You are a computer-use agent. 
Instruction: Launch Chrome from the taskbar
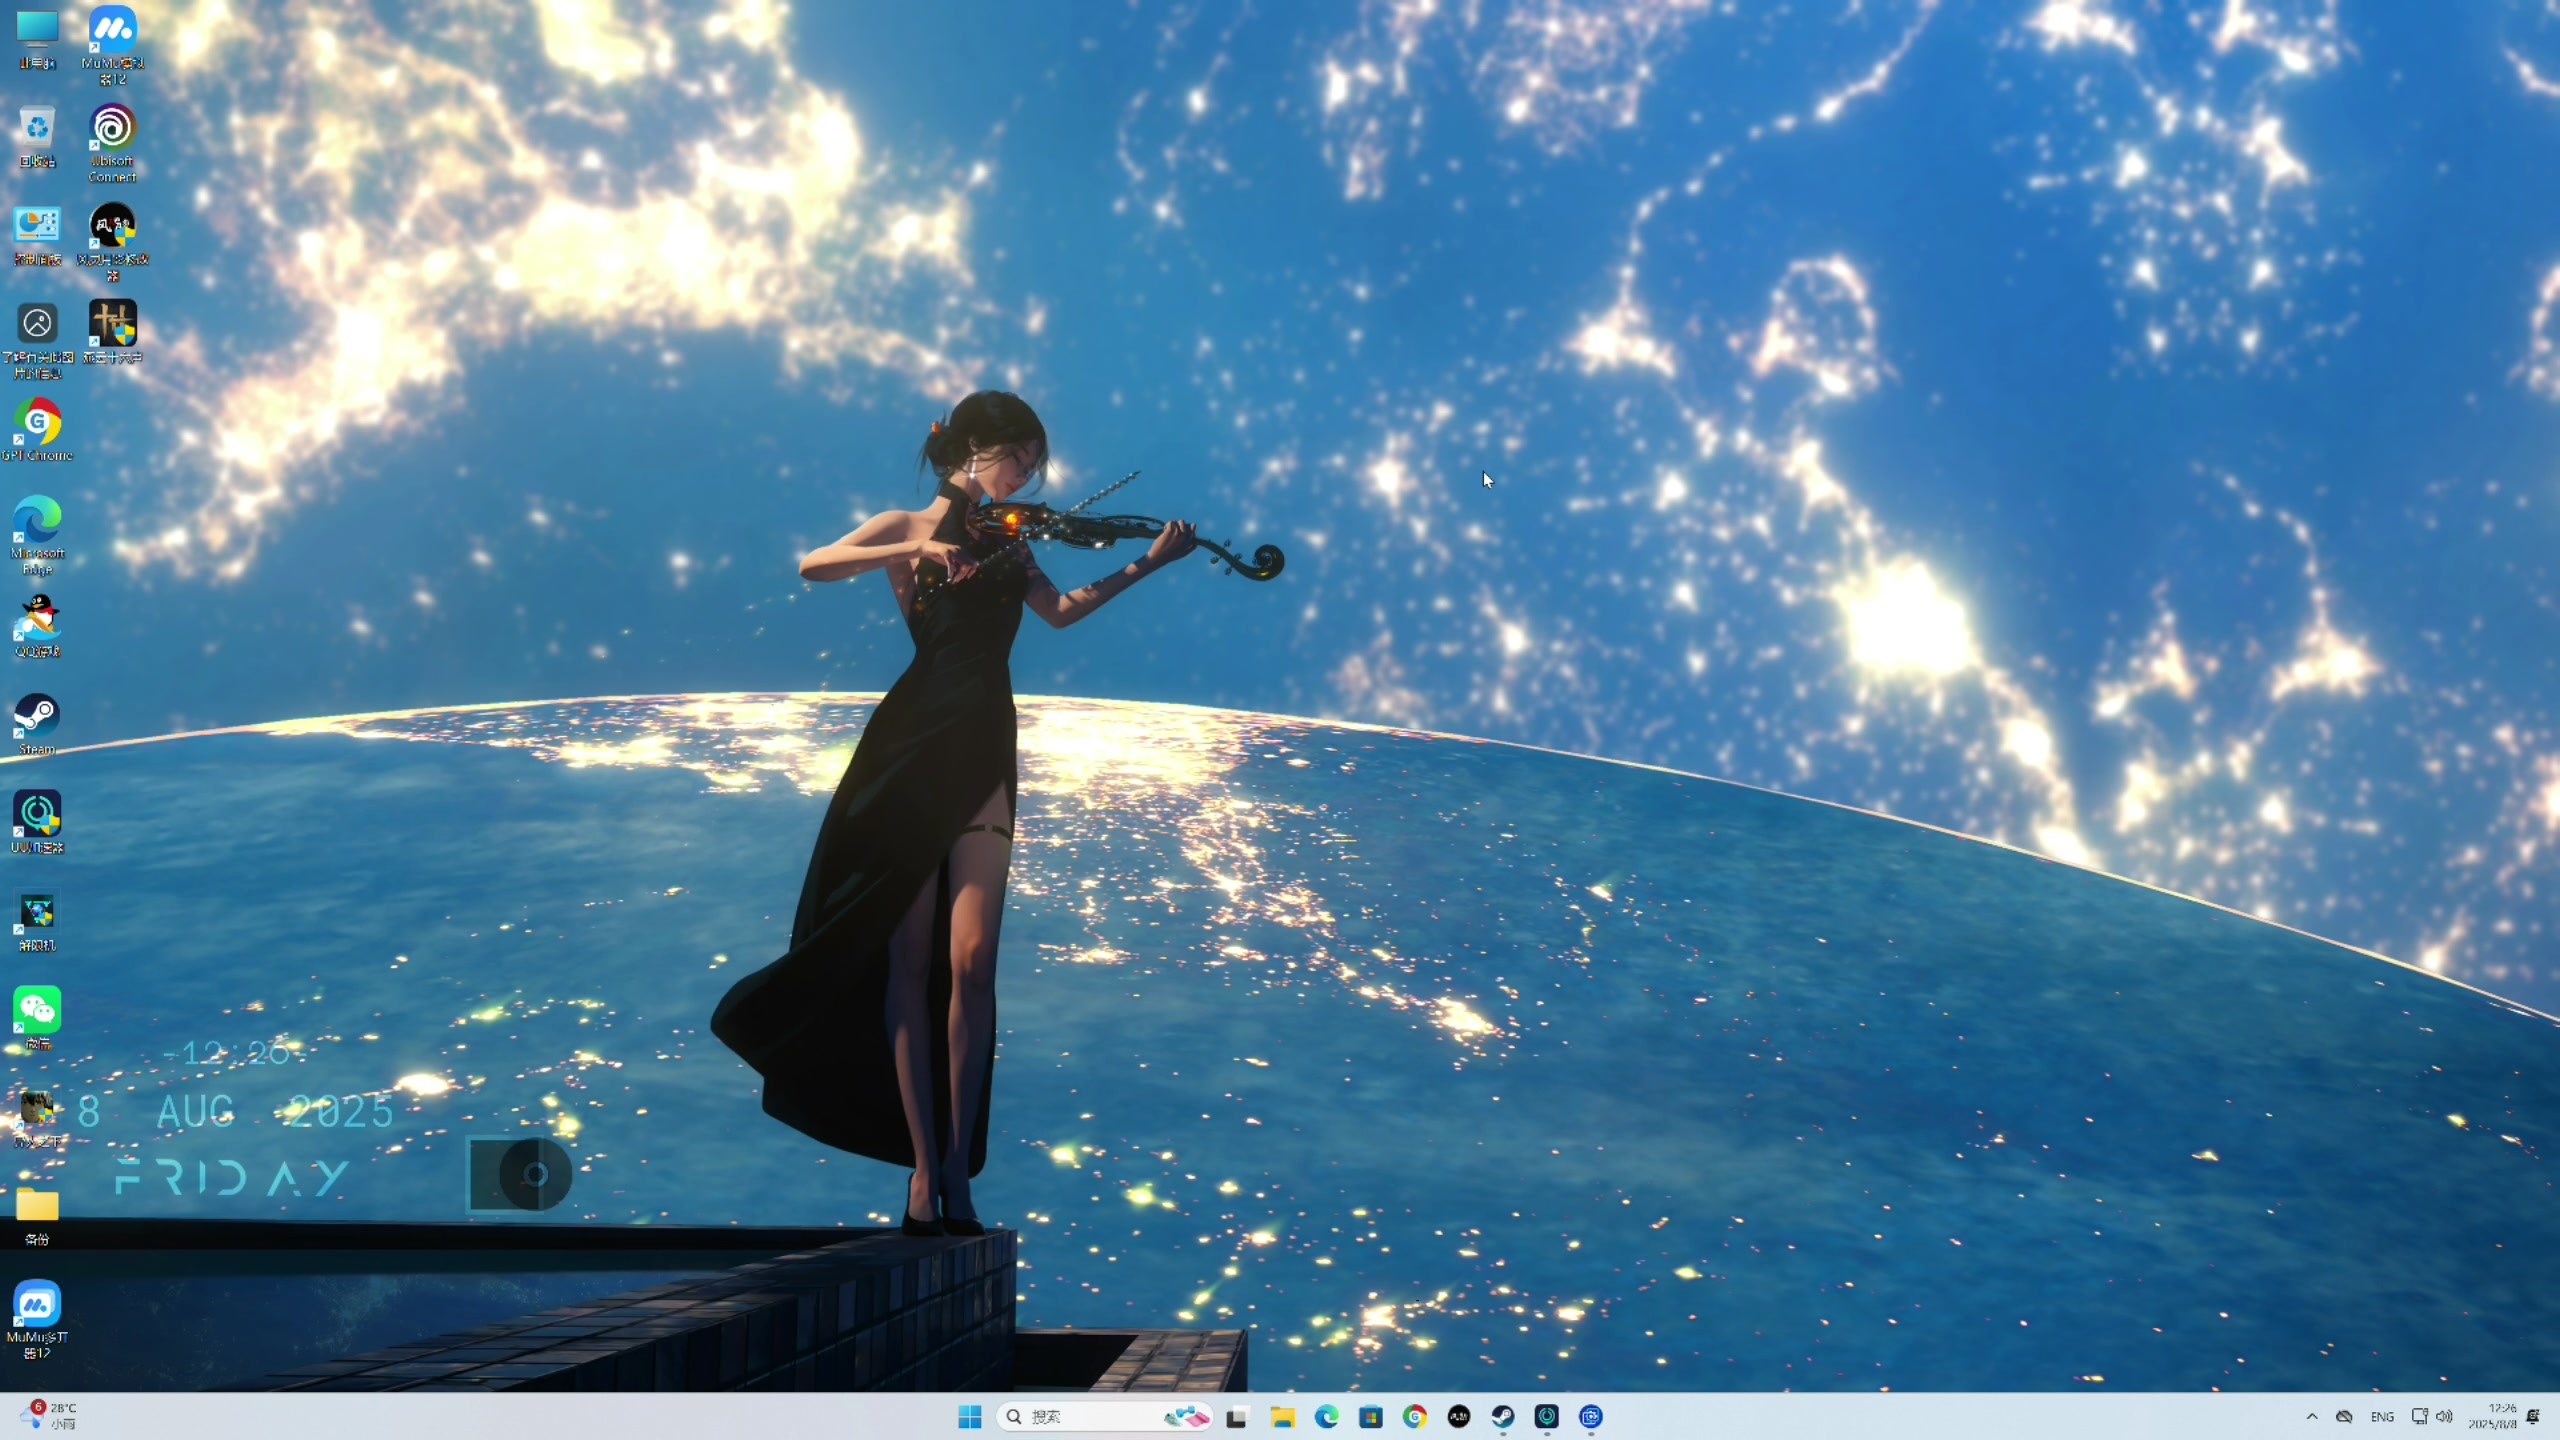click(1414, 1417)
